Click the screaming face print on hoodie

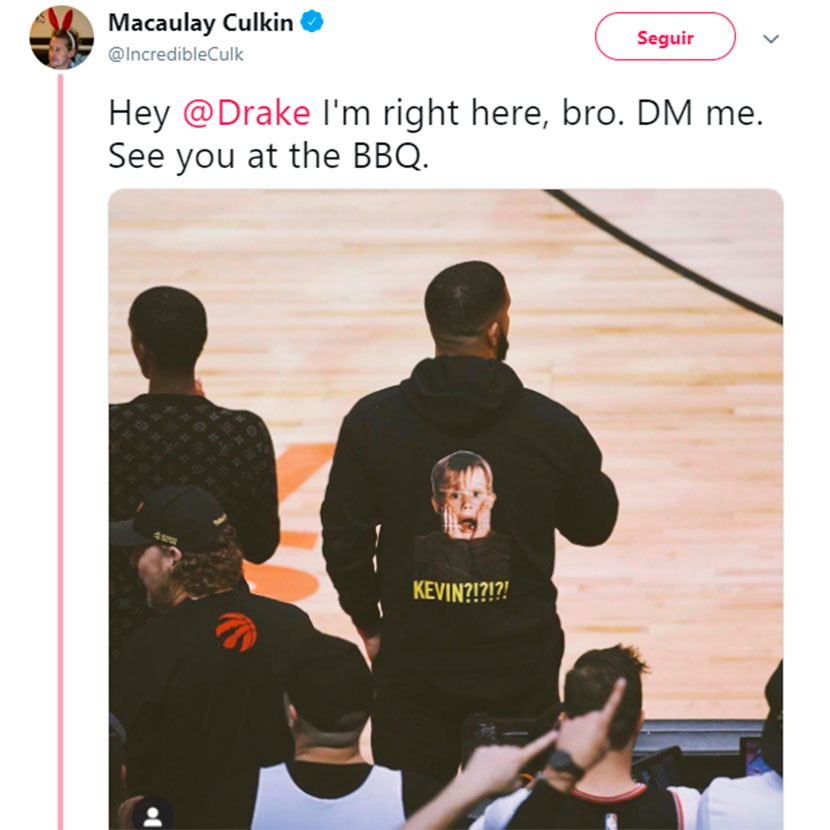tap(464, 495)
